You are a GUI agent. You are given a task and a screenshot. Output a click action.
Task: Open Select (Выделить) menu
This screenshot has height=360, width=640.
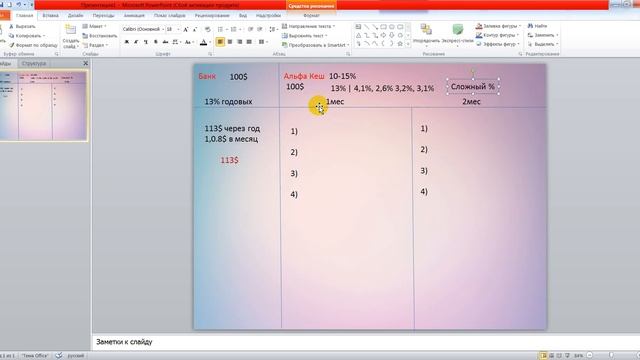point(543,44)
